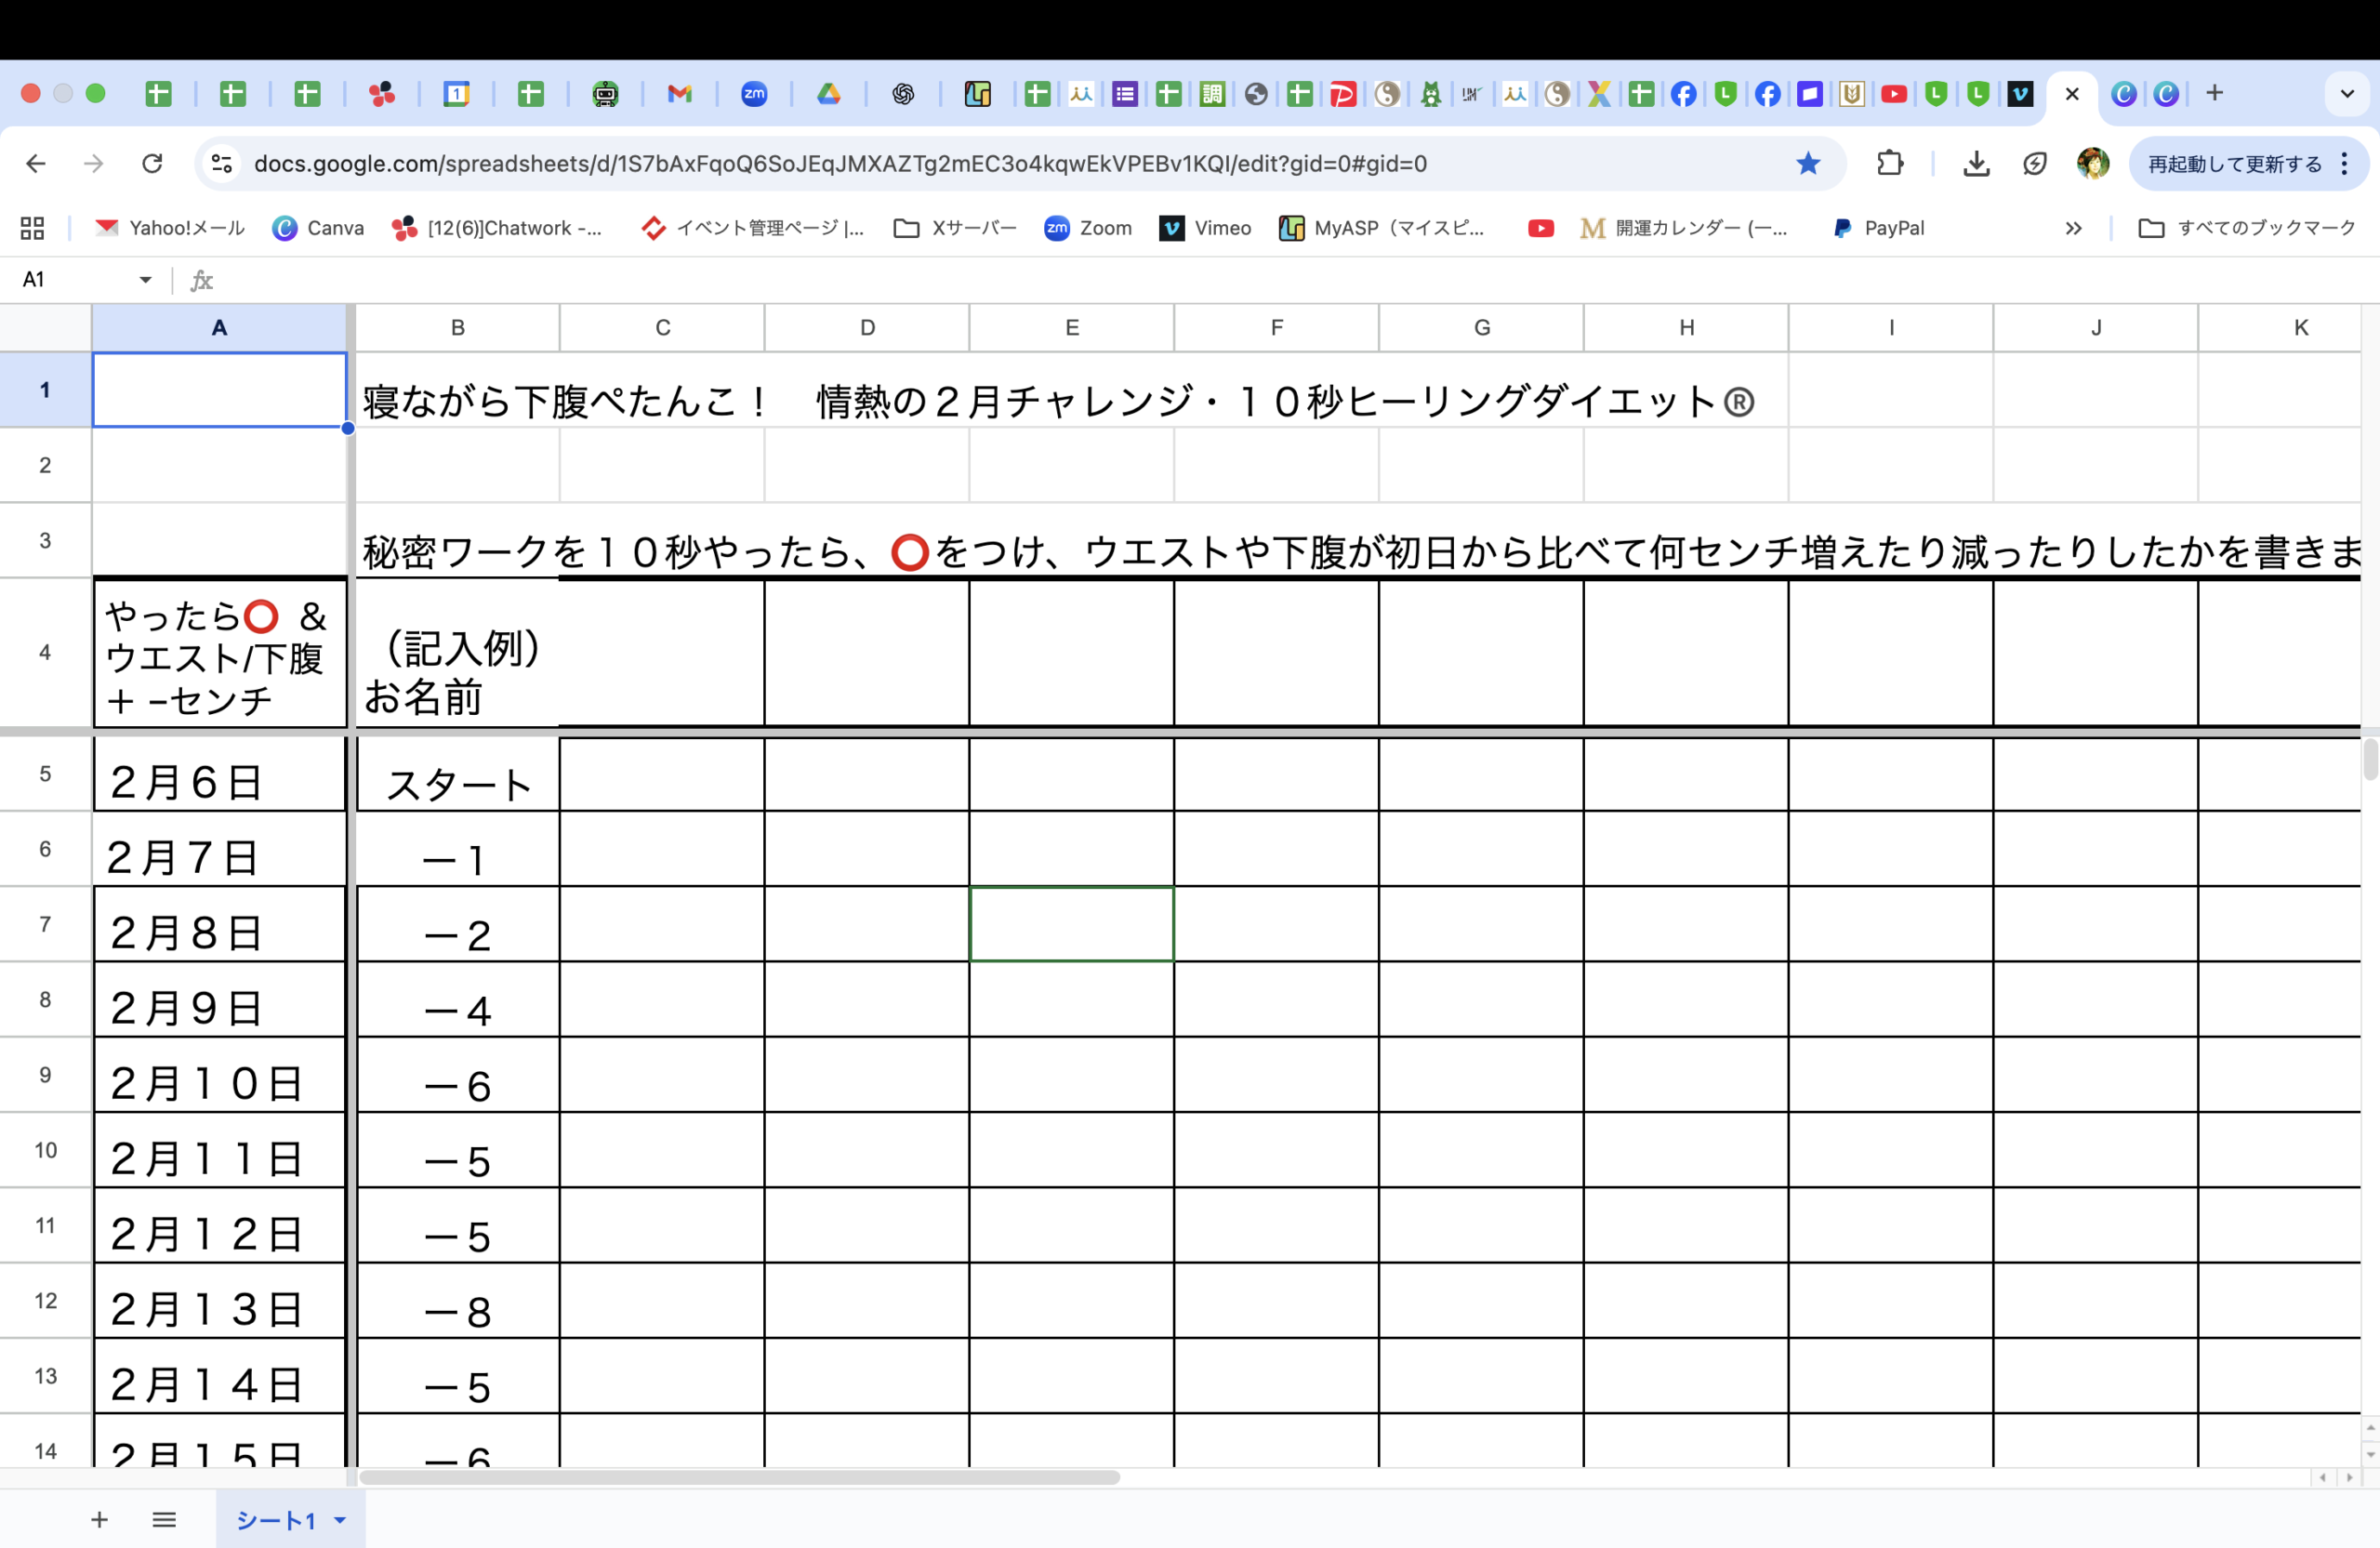Reload the page with the refresh icon
This screenshot has height=1548, width=2380.
click(x=152, y=163)
